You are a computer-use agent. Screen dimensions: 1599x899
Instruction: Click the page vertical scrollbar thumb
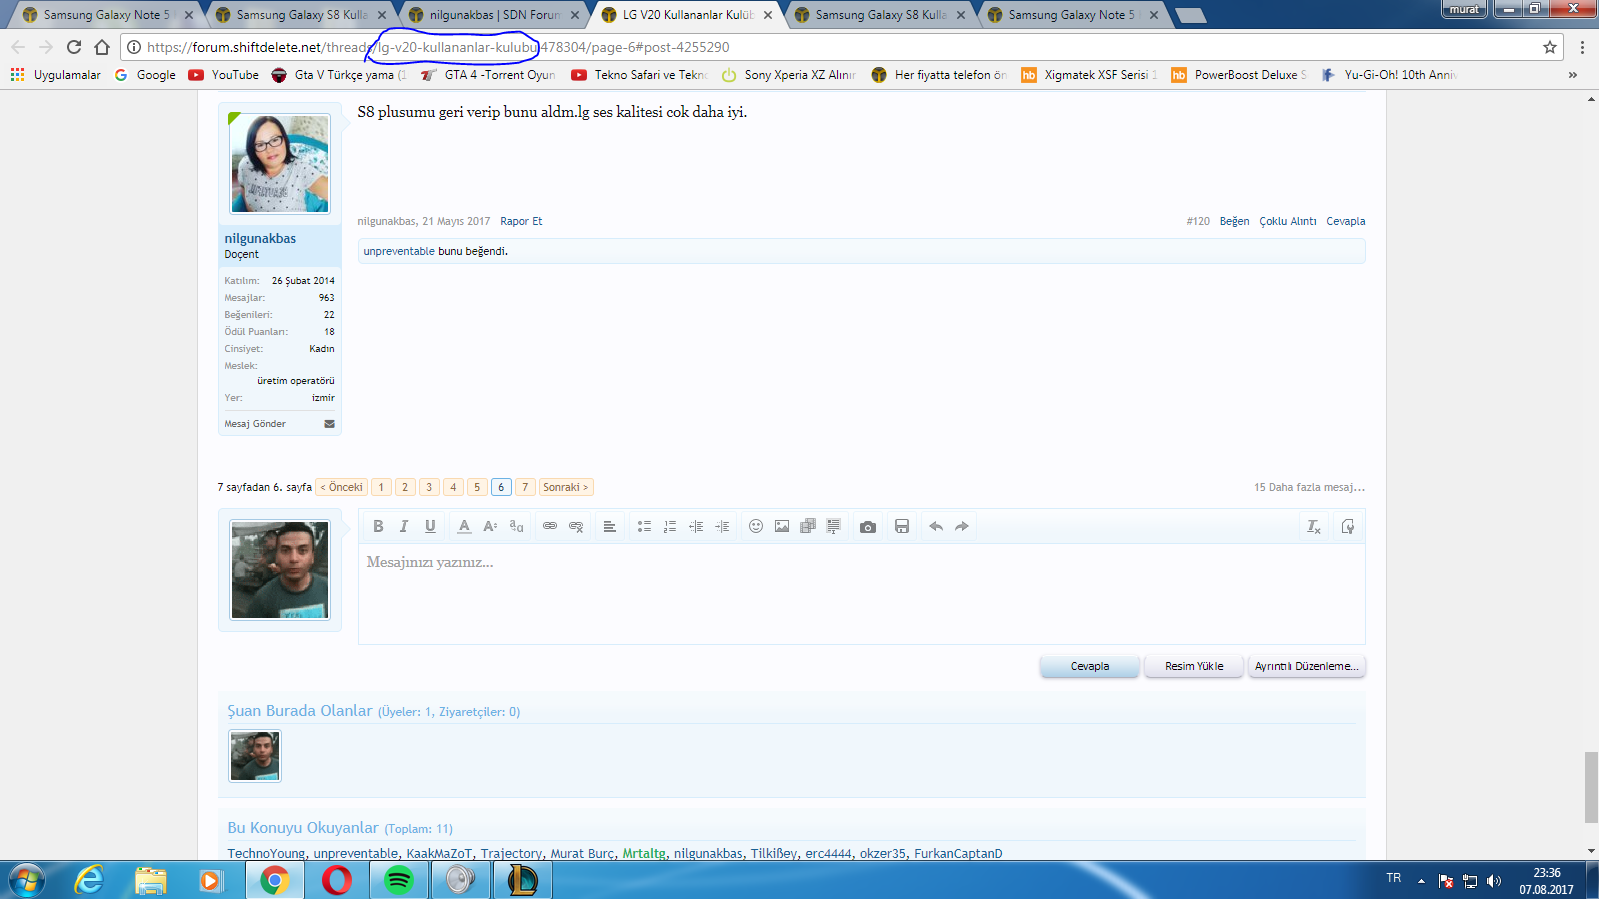[x=1591, y=787]
